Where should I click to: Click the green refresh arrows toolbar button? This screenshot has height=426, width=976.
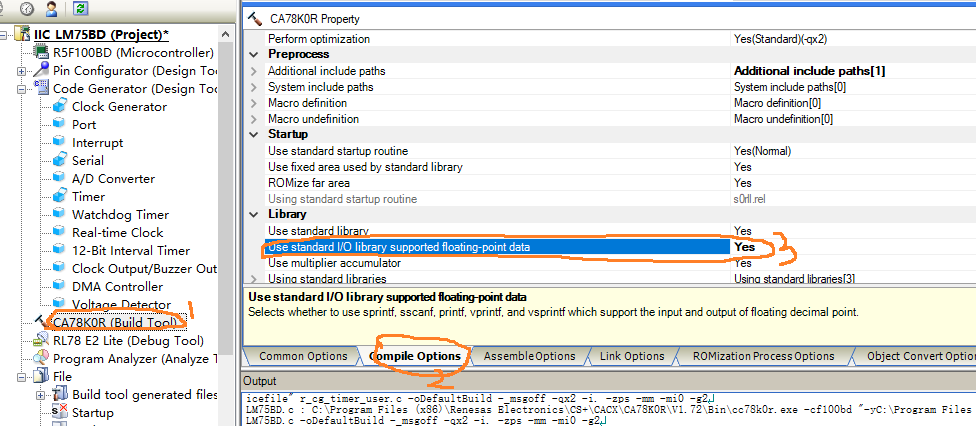(x=80, y=9)
